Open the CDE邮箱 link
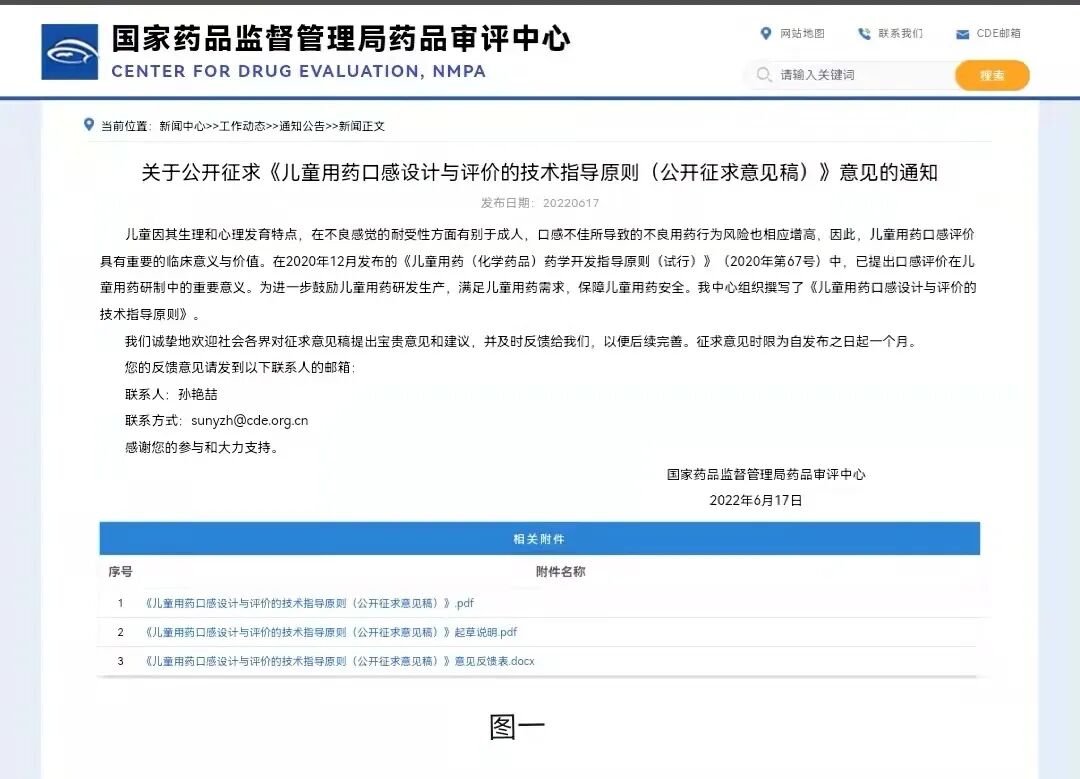 pyautogui.click(x=998, y=33)
